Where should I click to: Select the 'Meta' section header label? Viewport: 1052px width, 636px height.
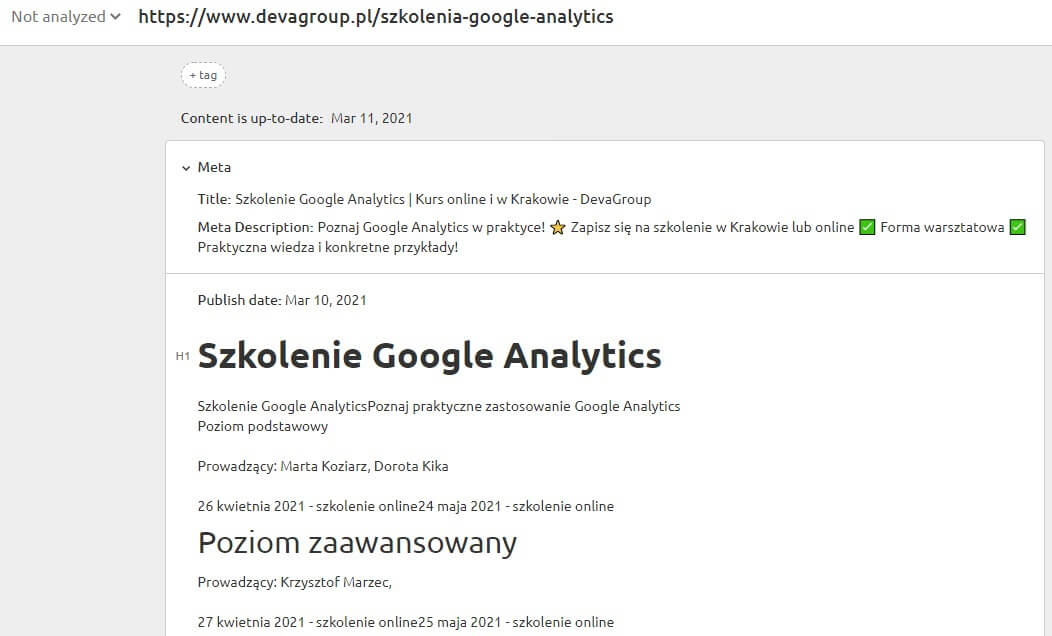point(214,167)
